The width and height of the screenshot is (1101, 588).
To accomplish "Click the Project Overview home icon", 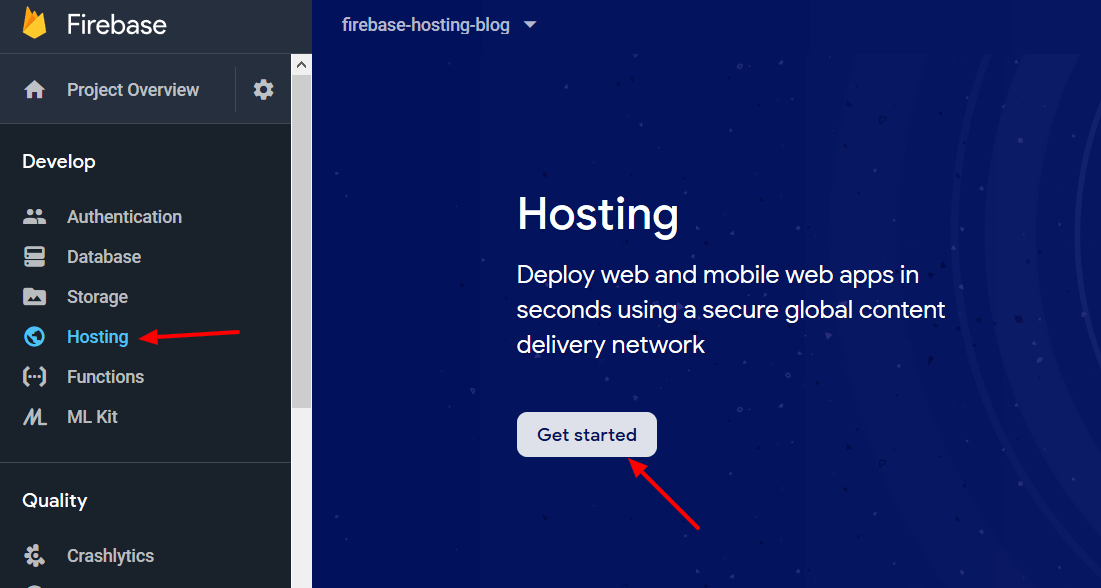I will click(x=34, y=90).
